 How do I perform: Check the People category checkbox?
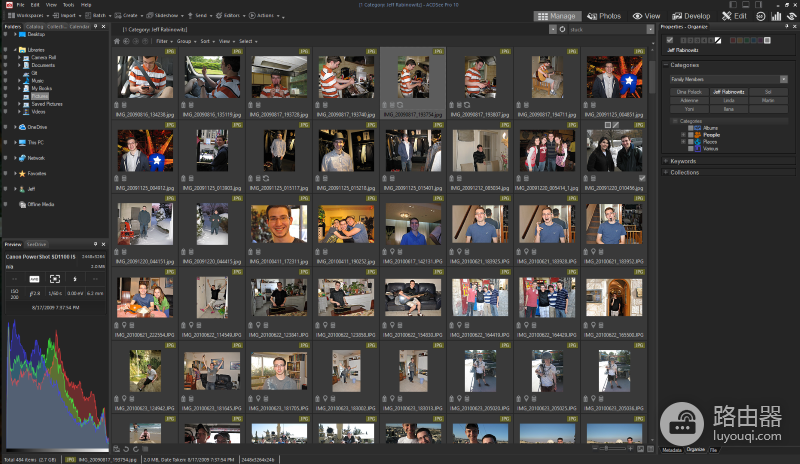690,135
